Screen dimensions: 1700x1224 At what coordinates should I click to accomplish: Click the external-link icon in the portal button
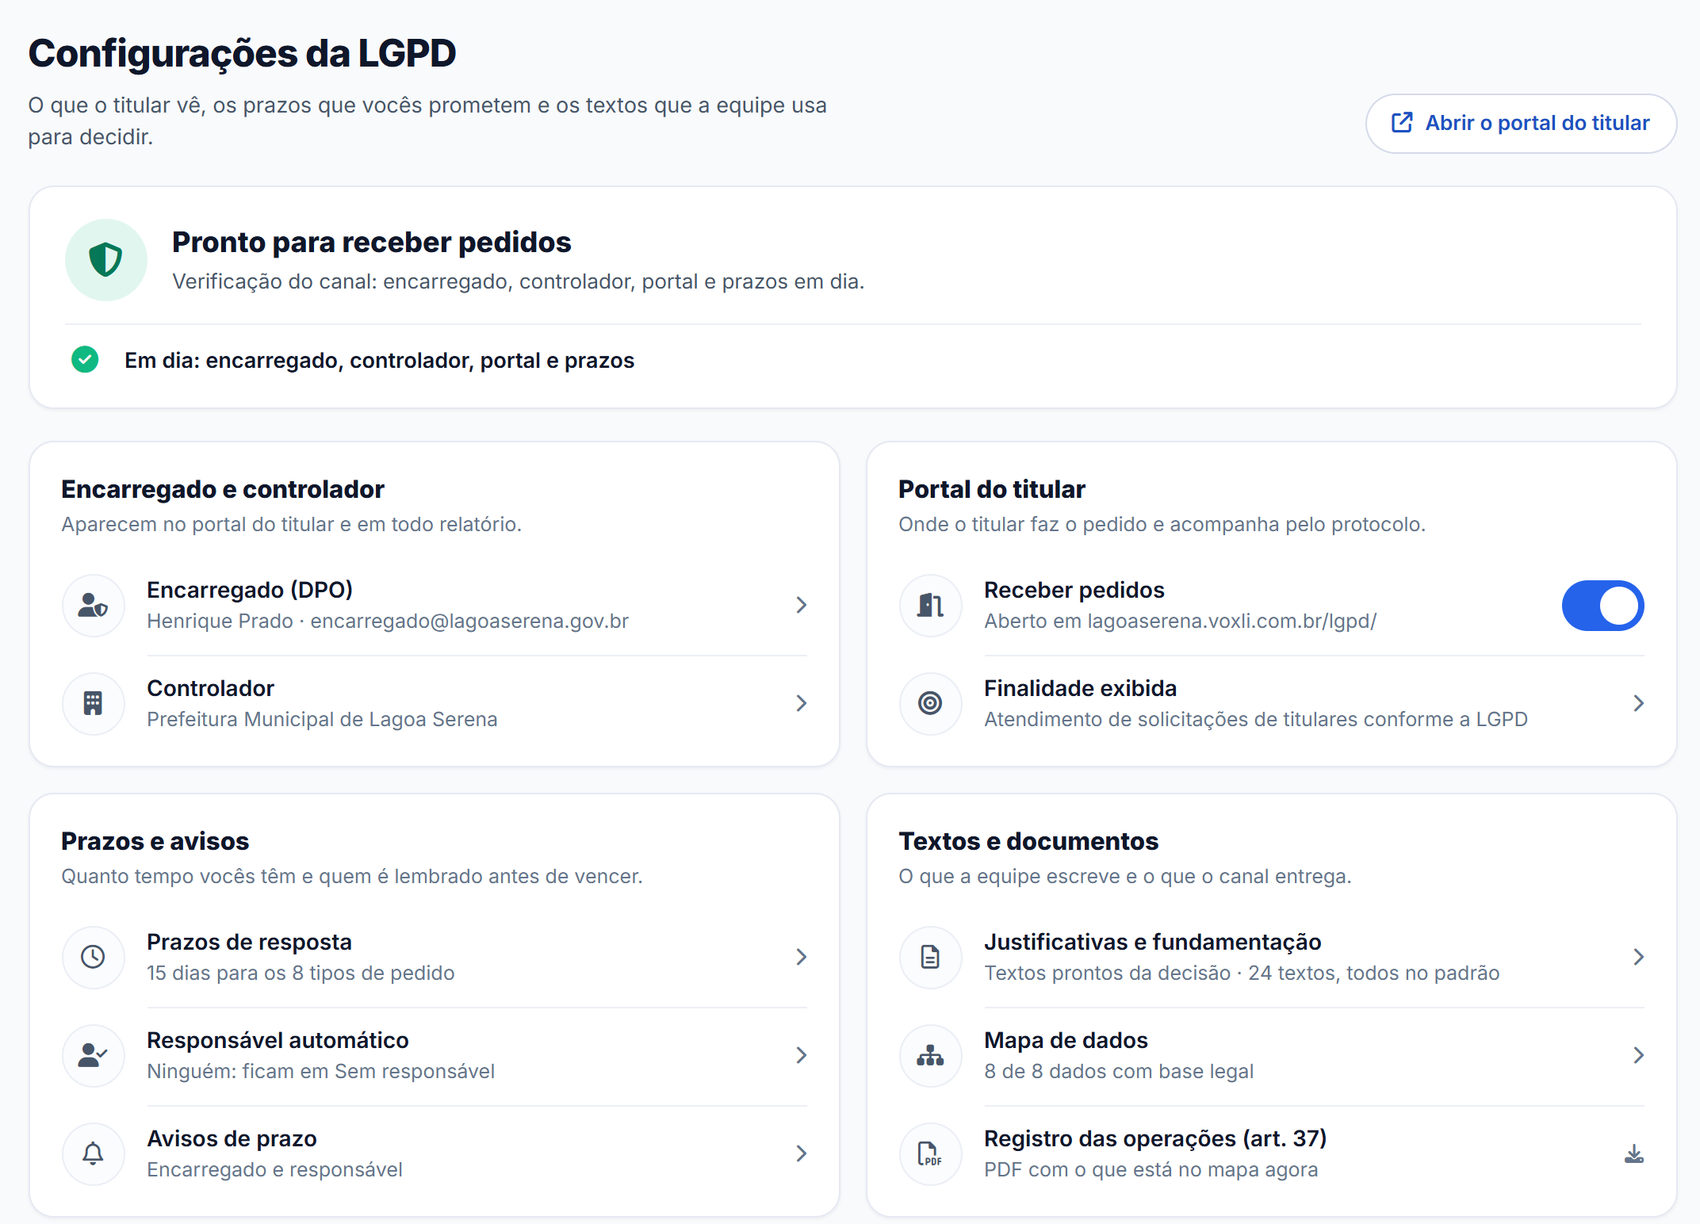coord(1402,122)
